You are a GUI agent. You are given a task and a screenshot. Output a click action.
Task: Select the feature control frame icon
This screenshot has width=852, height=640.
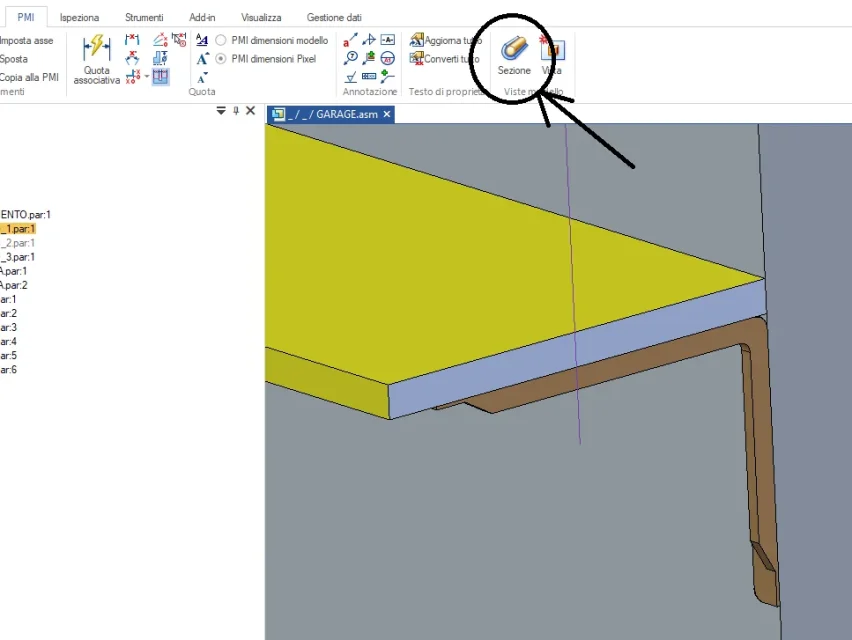(x=369, y=76)
